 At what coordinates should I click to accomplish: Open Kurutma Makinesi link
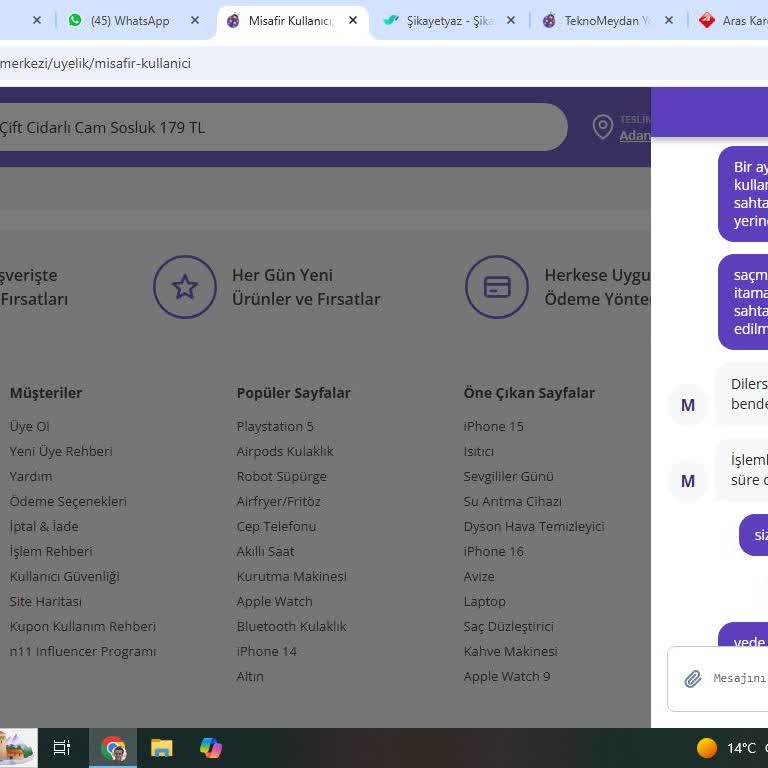point(291,576)
